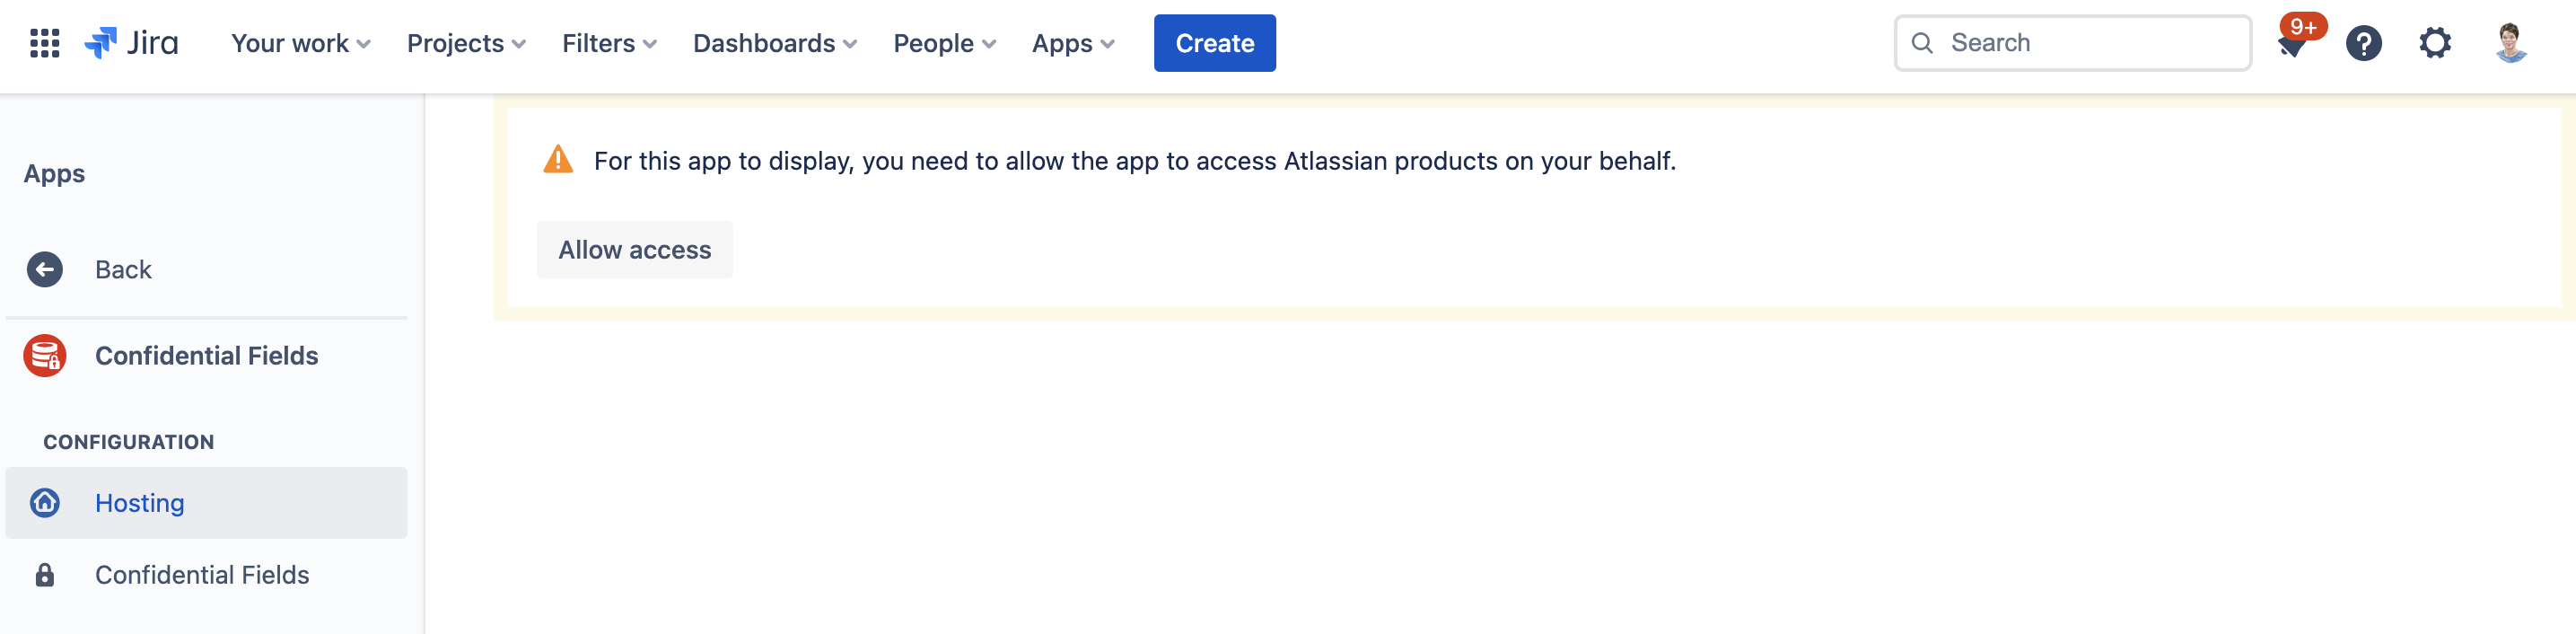Click the orange warning triangle icon
Image resolution: width=2576 pixels, height=634 pixels.
(558, 160)
